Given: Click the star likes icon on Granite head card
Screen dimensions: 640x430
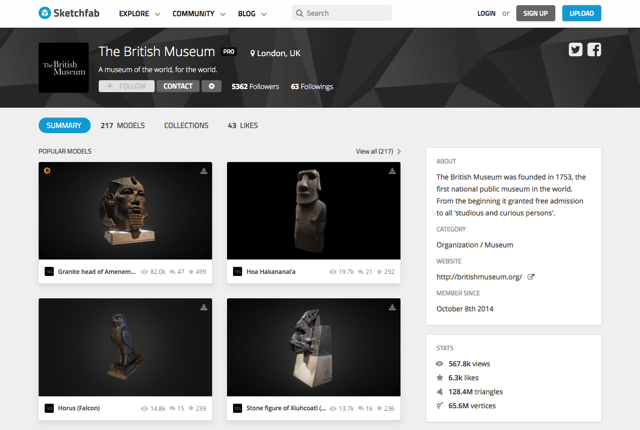Looking at the screenshot, I should (191, 271).
